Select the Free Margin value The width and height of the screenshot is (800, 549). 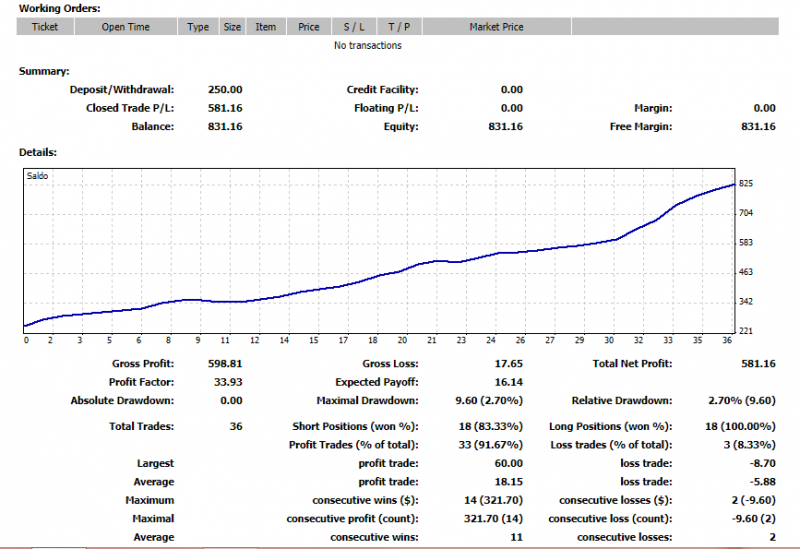point(758,127)
